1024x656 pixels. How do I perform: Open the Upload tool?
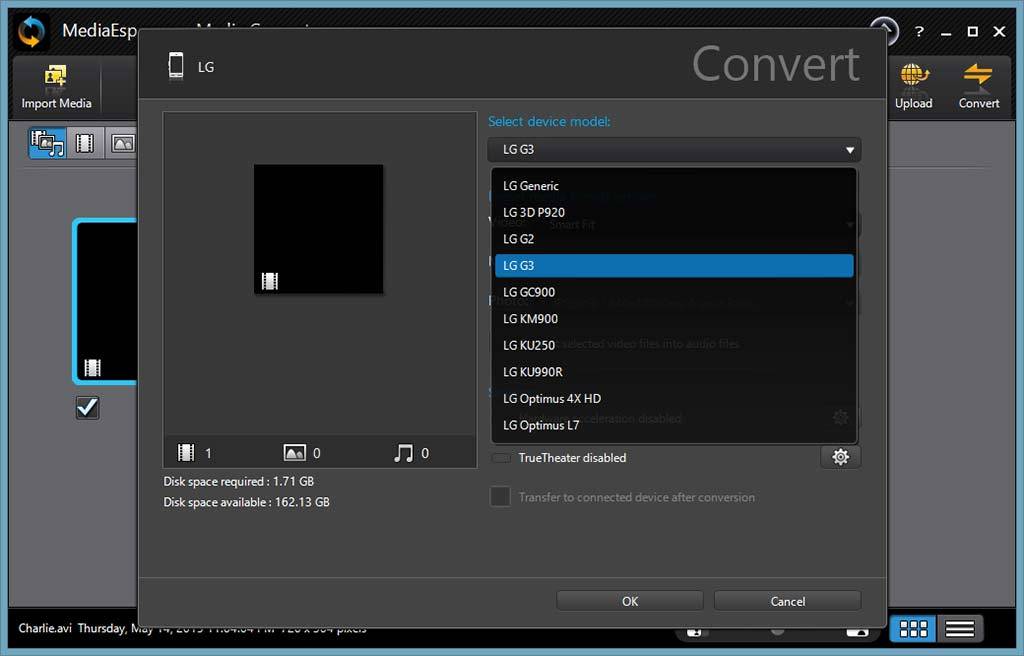(913, 87)
